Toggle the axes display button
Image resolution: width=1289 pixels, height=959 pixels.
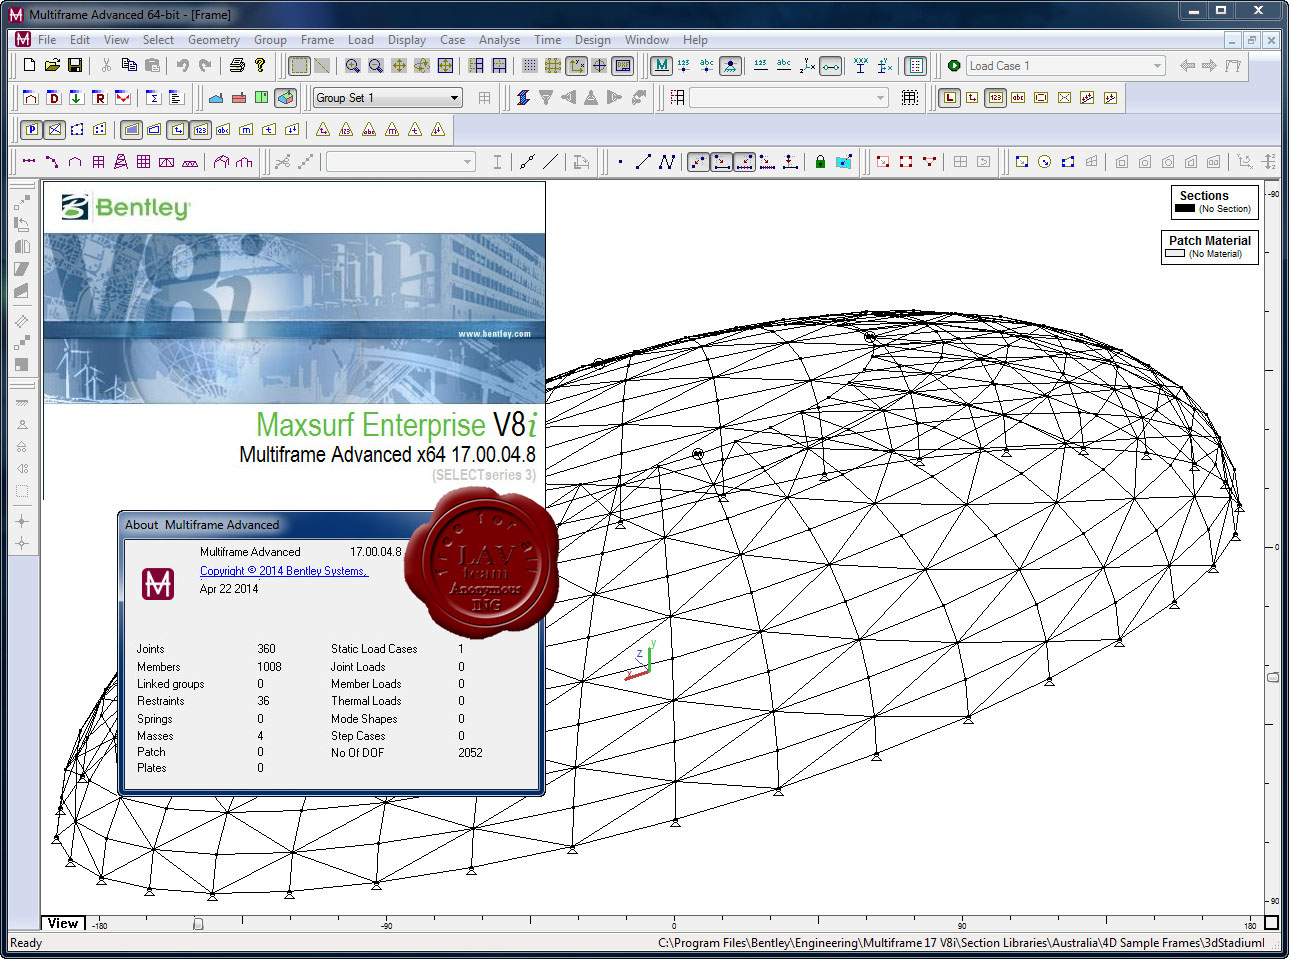pos(576,65)
